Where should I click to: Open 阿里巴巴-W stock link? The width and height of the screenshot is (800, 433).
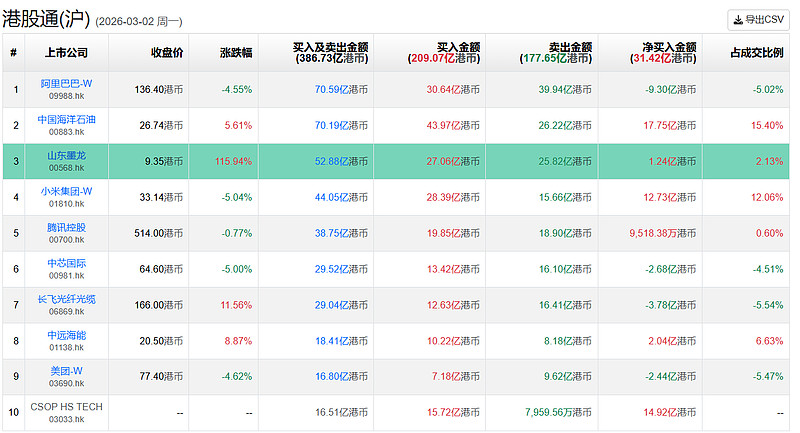(x=66, y=83)
